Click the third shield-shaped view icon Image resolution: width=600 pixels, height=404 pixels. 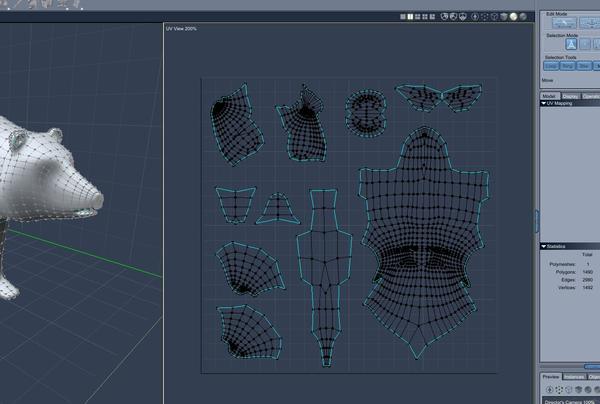(463, 17)
